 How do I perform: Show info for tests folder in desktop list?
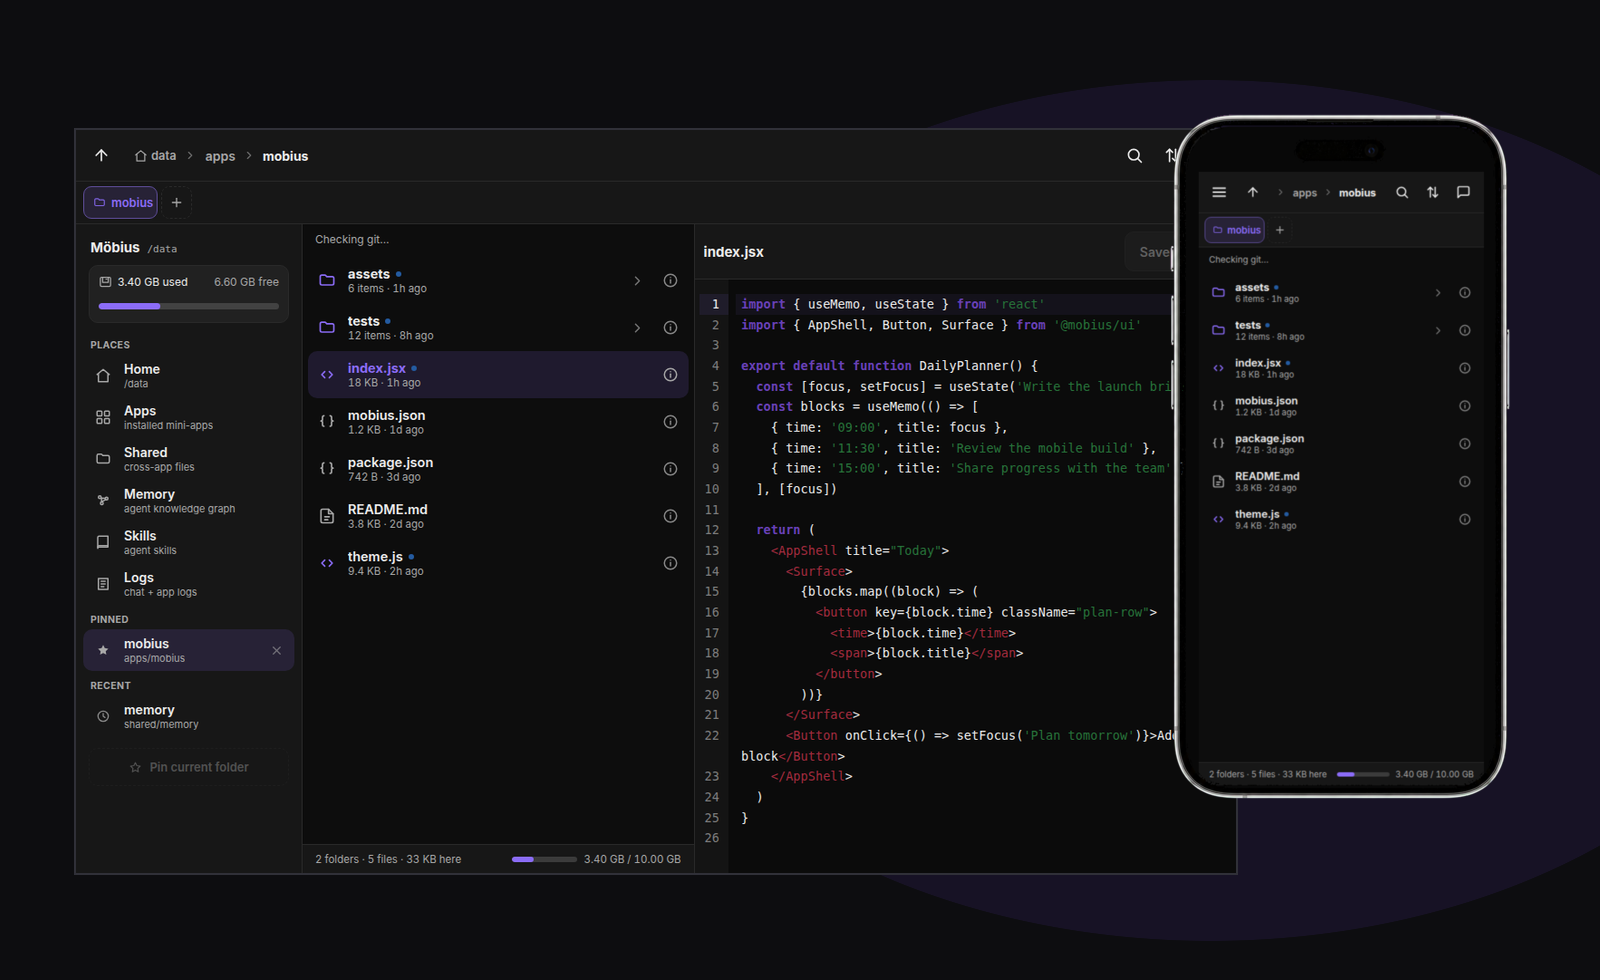tap(670, 328)
